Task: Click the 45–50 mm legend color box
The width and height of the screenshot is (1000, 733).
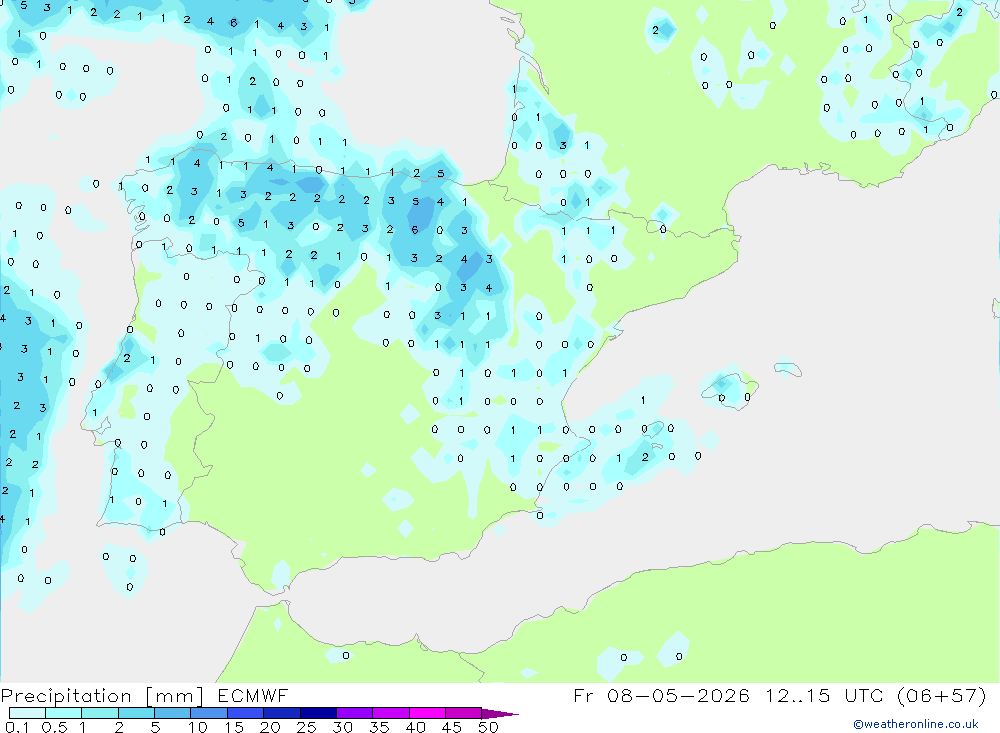Action: pyautogui.click(x=463, y=713)
